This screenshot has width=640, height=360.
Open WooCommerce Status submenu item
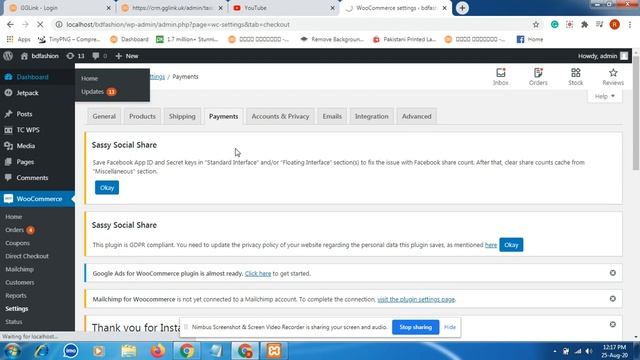pos(14,322)
